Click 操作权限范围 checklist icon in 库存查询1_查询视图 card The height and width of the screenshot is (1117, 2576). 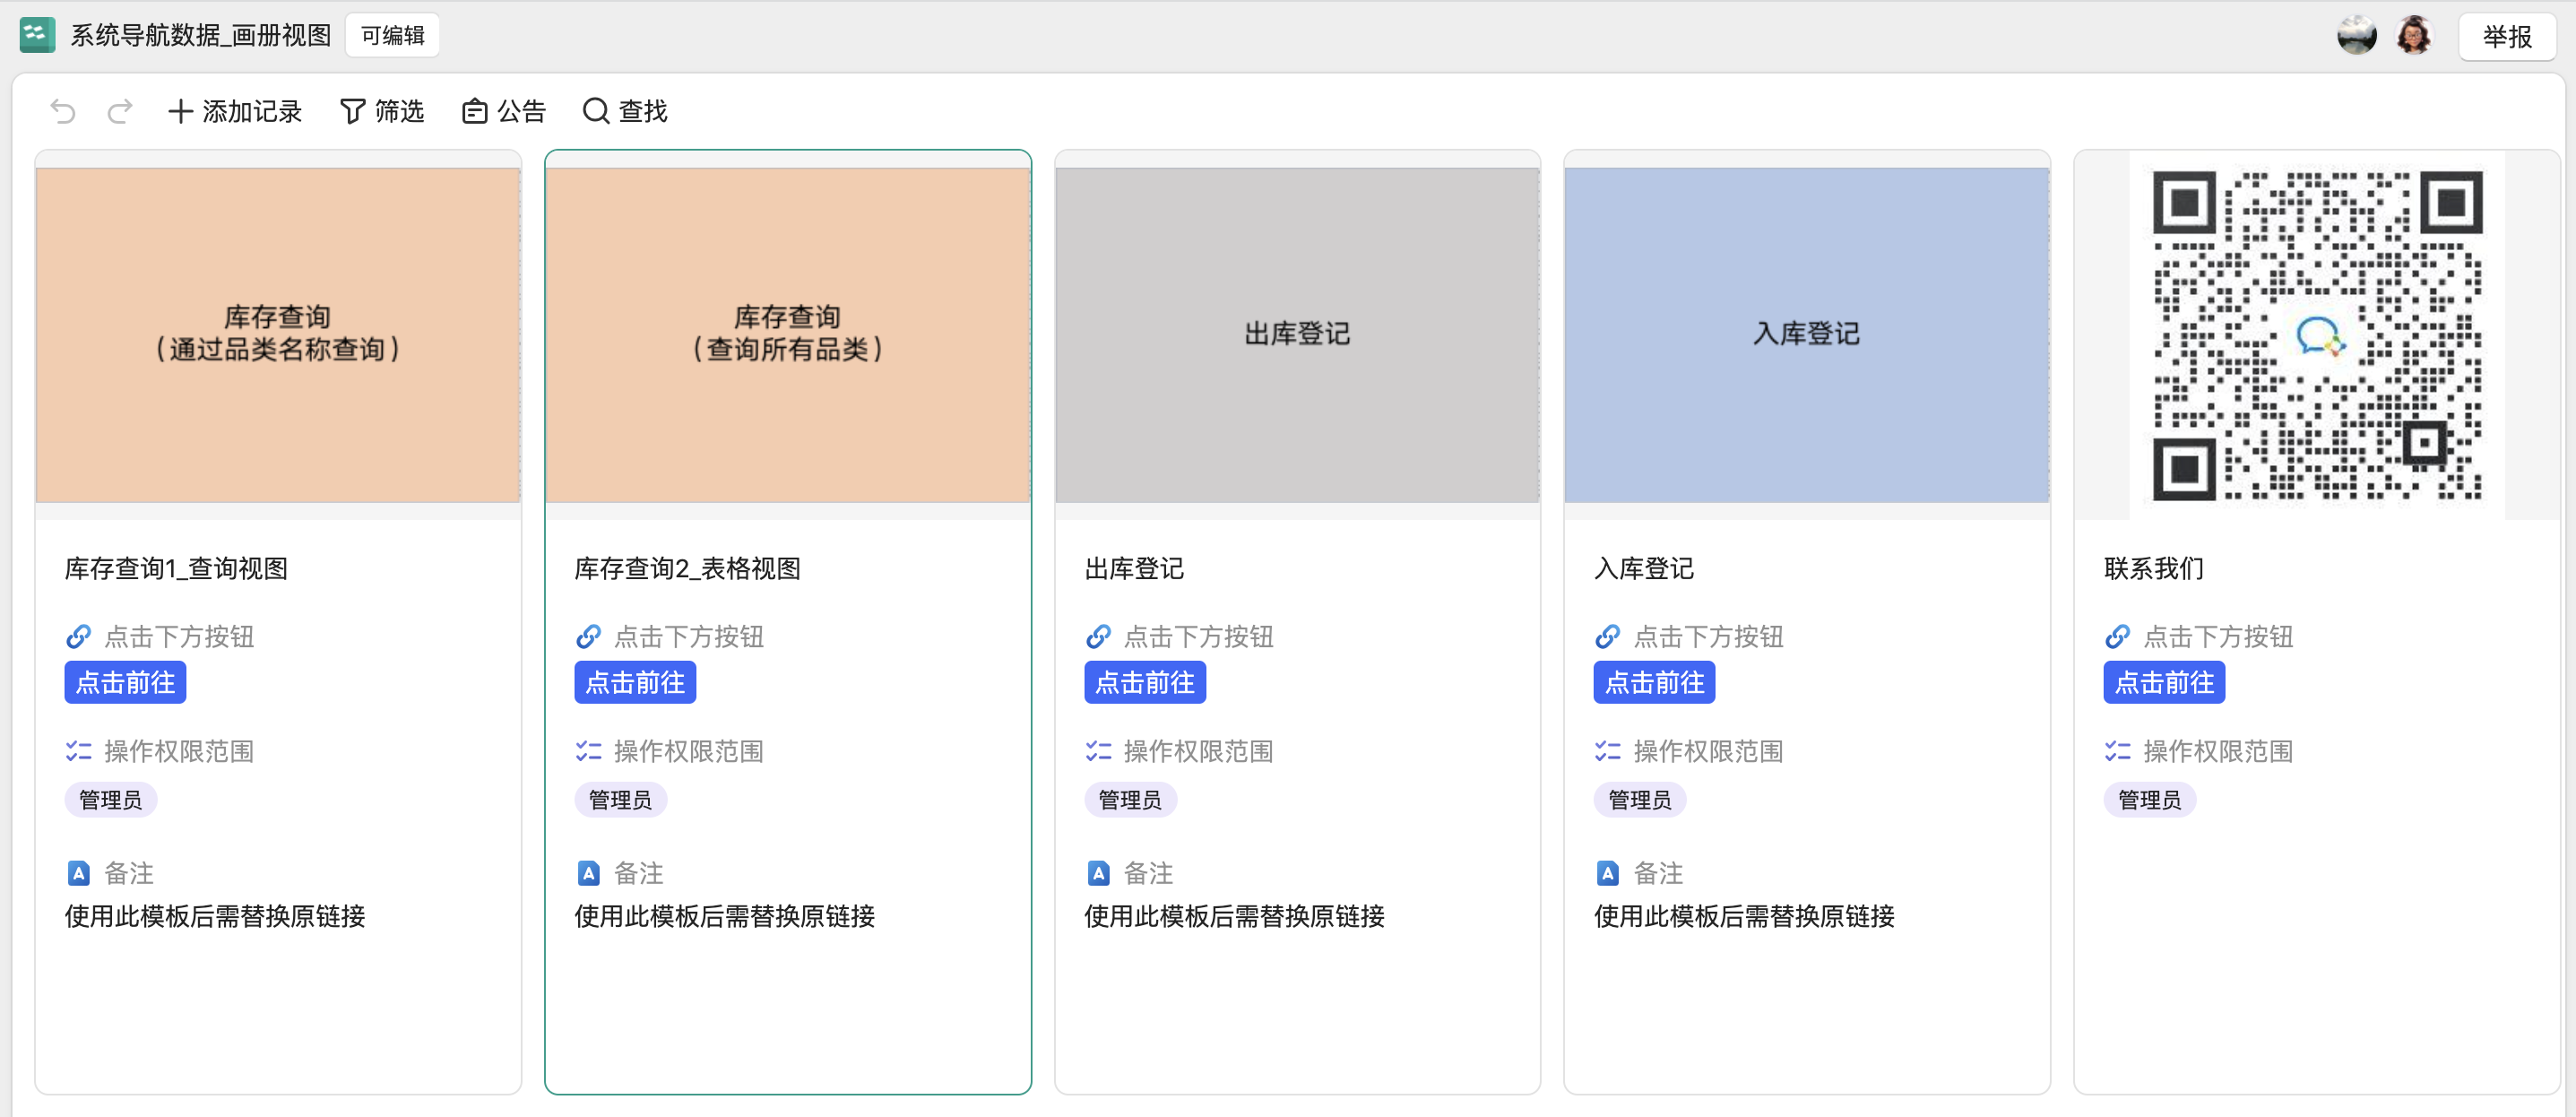79,751
